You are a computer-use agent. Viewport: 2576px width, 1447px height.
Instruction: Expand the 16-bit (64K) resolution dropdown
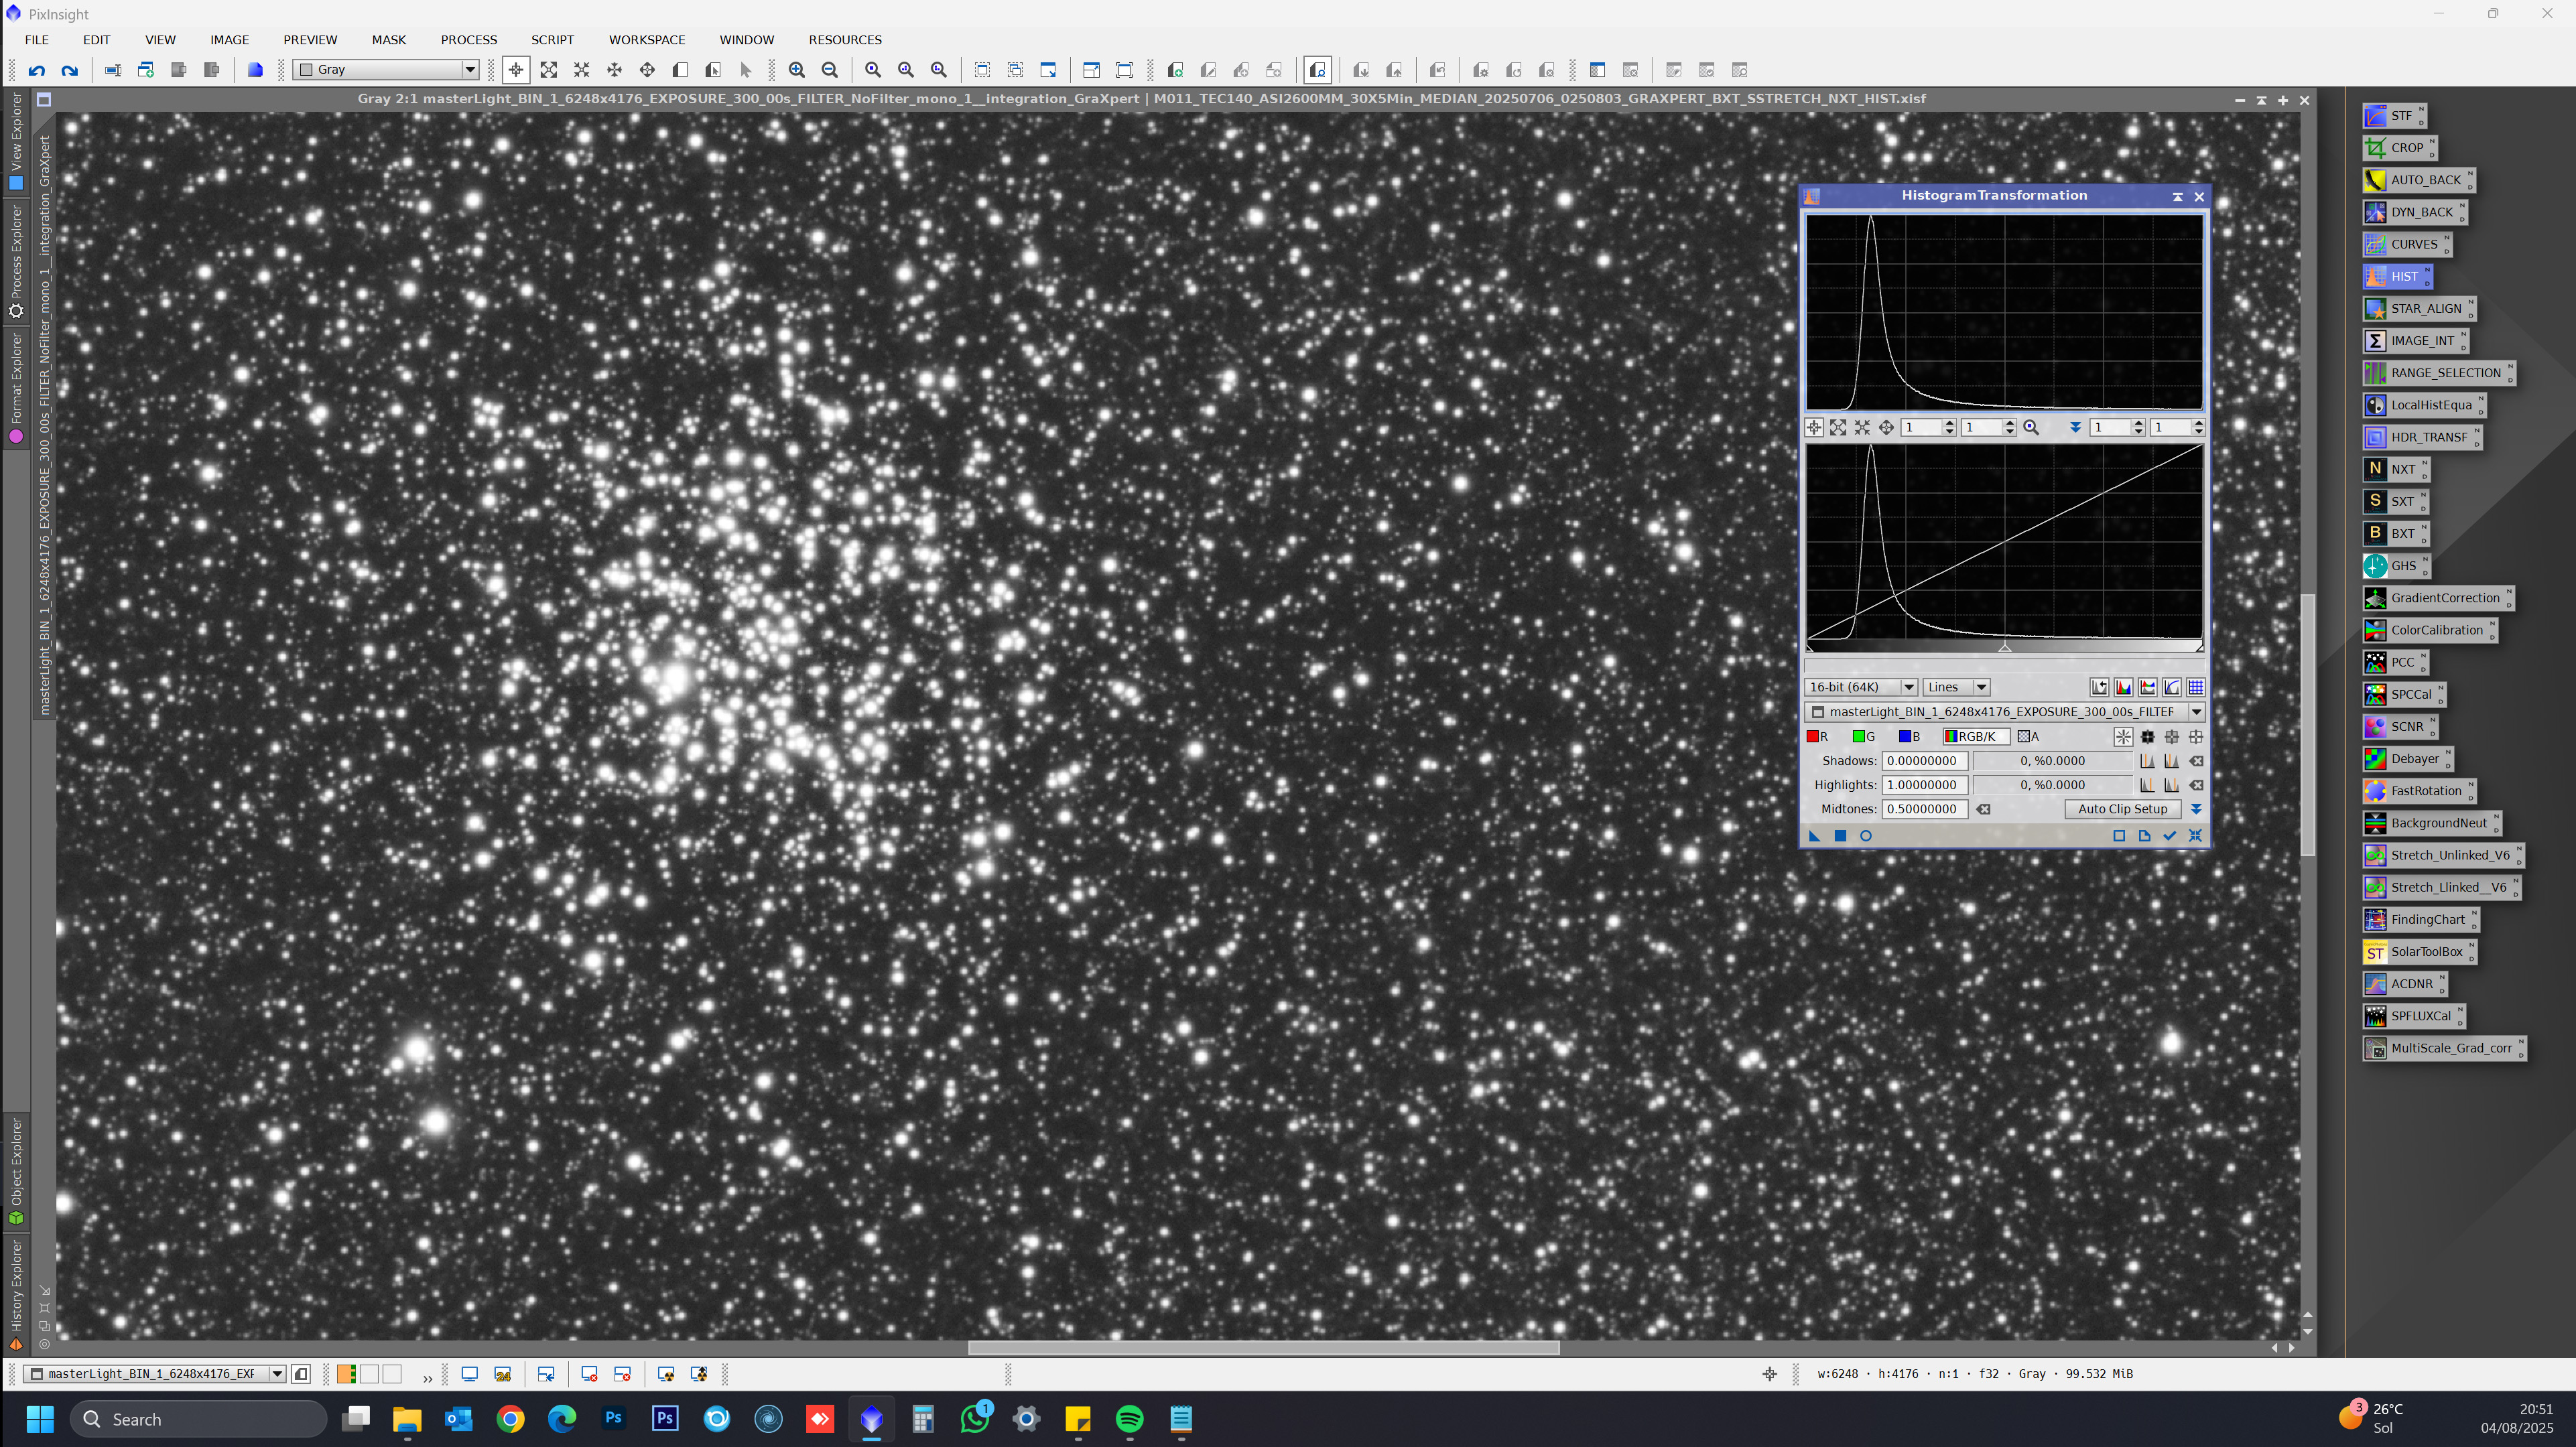(1908, 687)
